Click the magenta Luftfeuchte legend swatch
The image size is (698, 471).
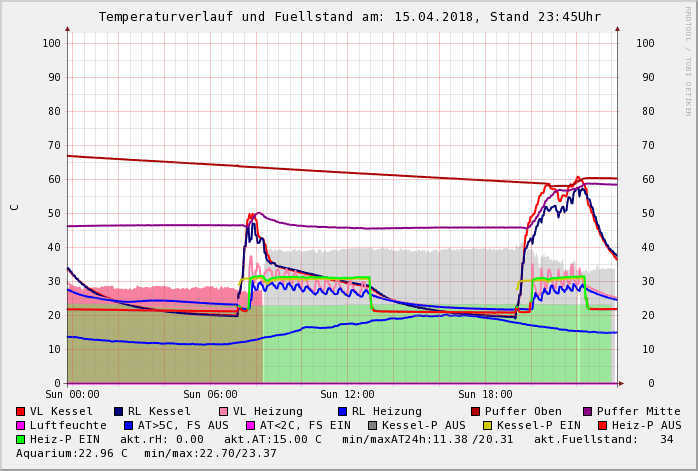(20, 425)
